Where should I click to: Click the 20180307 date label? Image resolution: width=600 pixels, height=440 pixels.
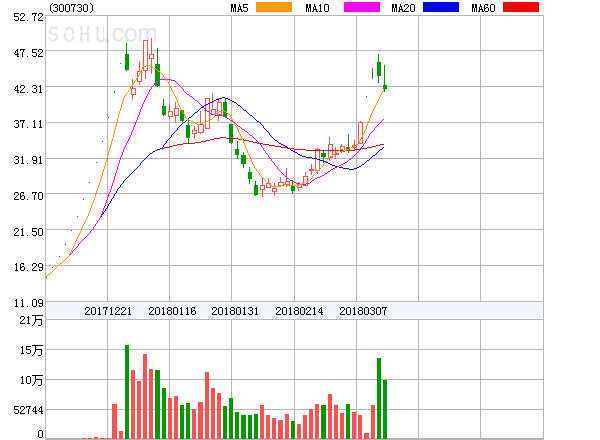[x=363, y=311]
